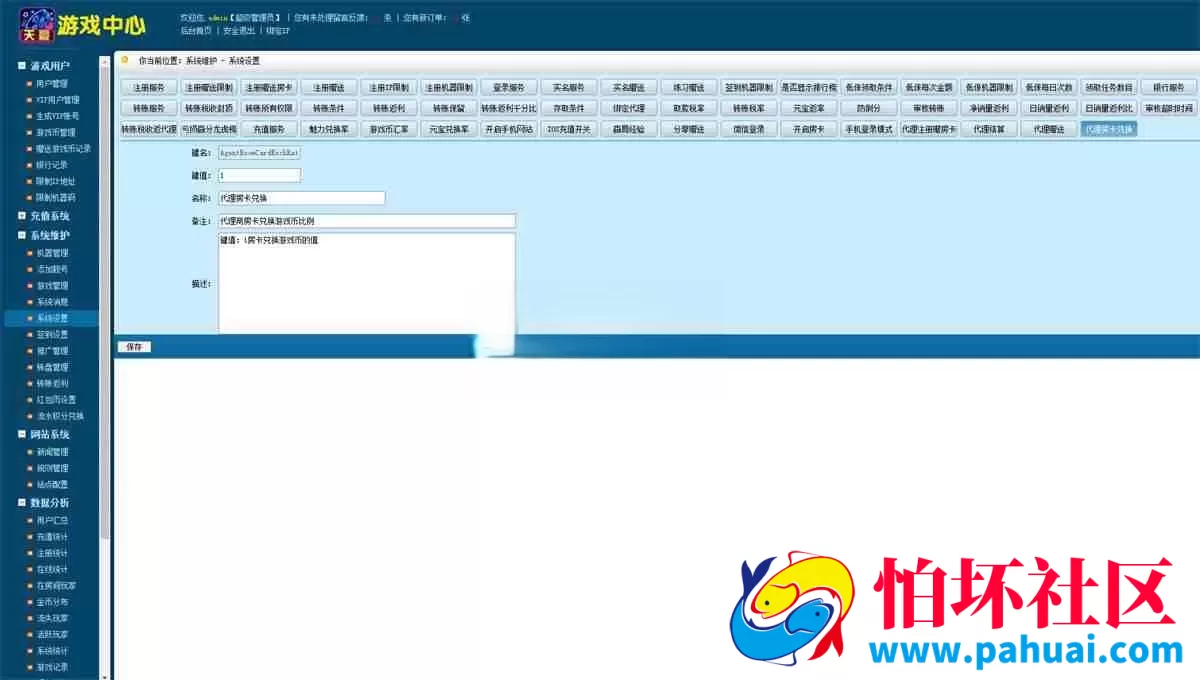The image size is (1200, 680).
Task: Click the 游戏中心 logo icon
Action: point(38,25)
